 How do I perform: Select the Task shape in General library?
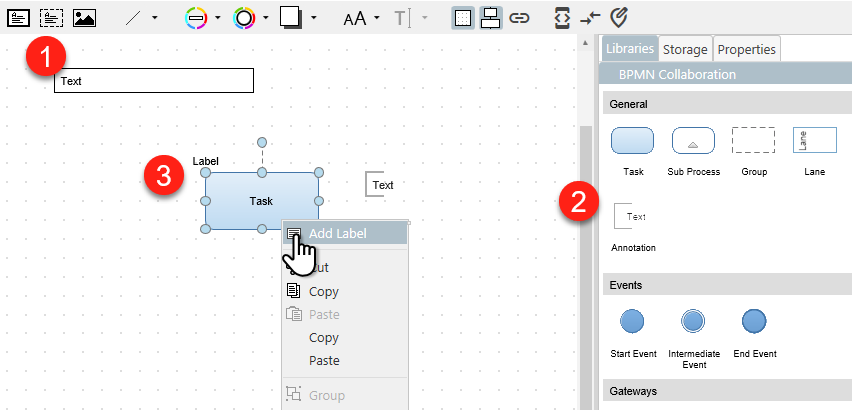pyautogui.click(x=632, y=141)
